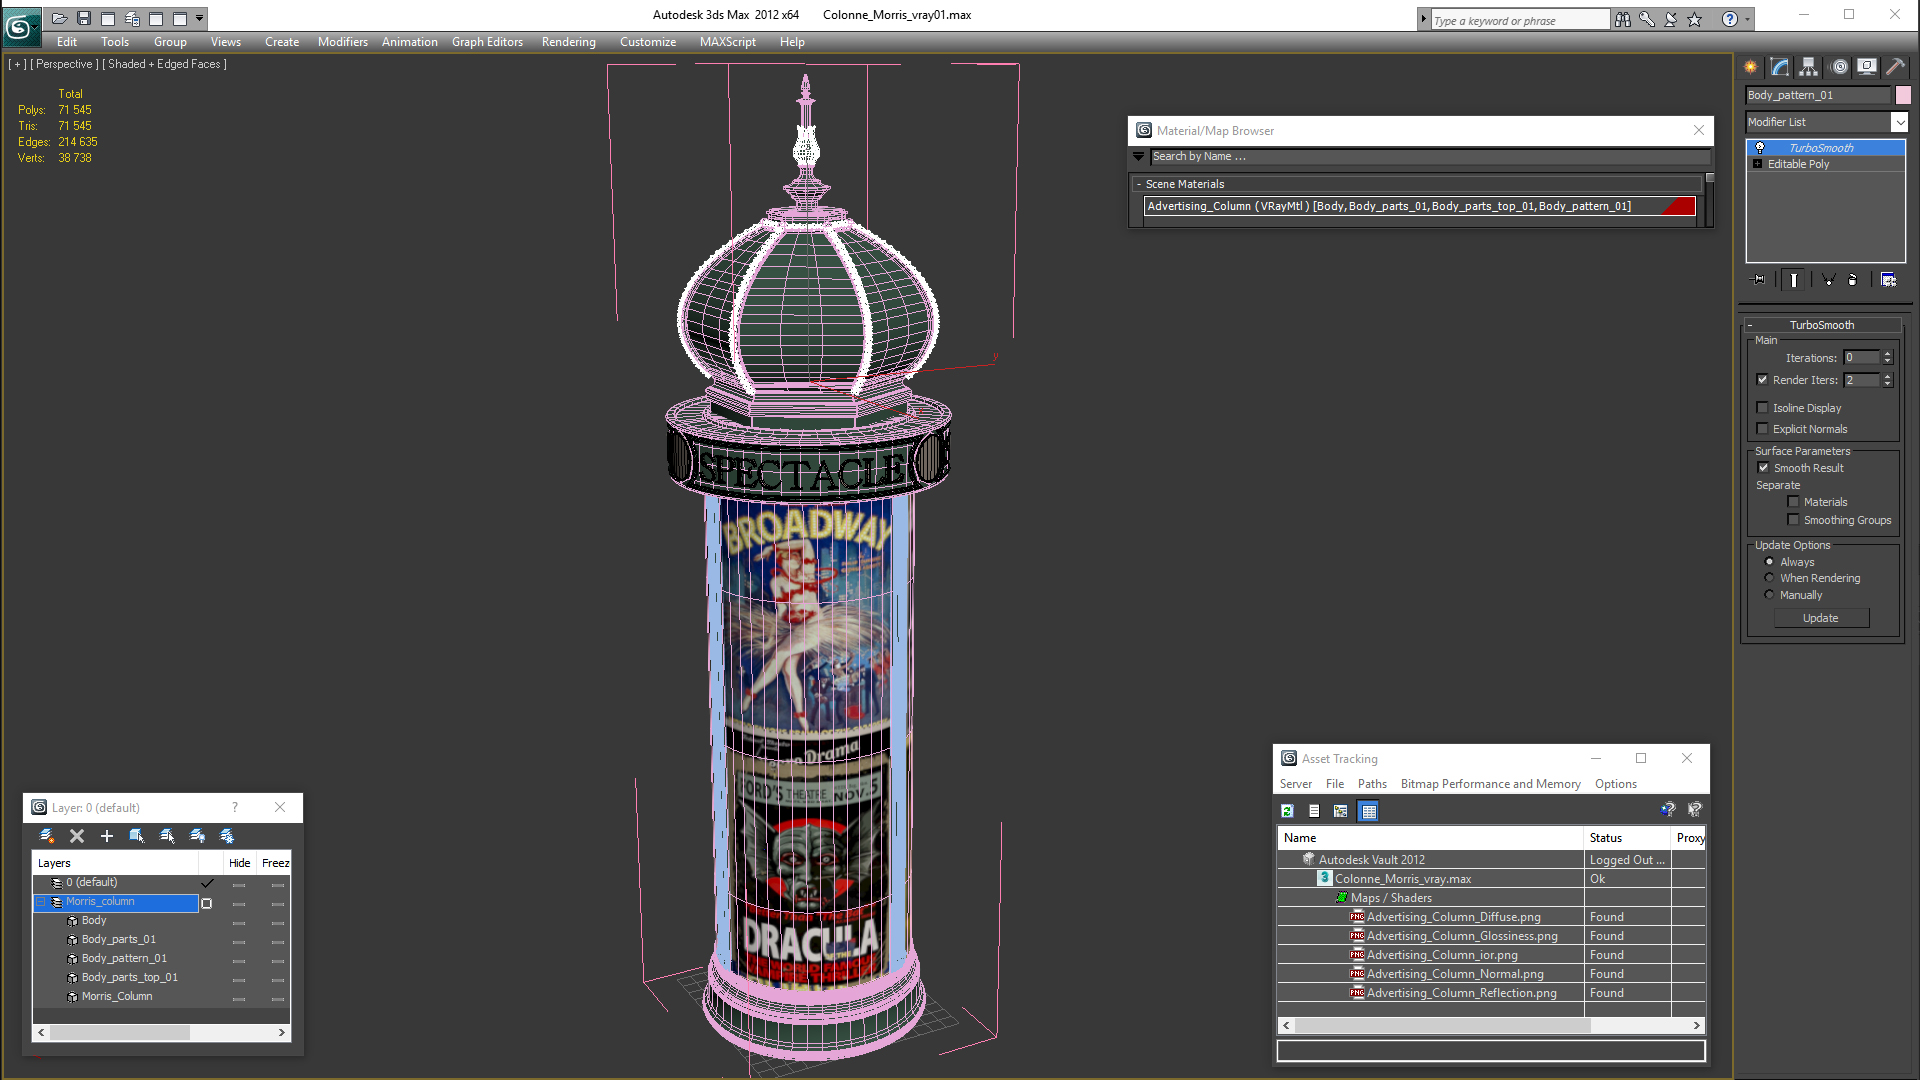Select Always radio button under Update Options
The height and width of the screenshot is (1080, 1920).
coord(1770,560)
